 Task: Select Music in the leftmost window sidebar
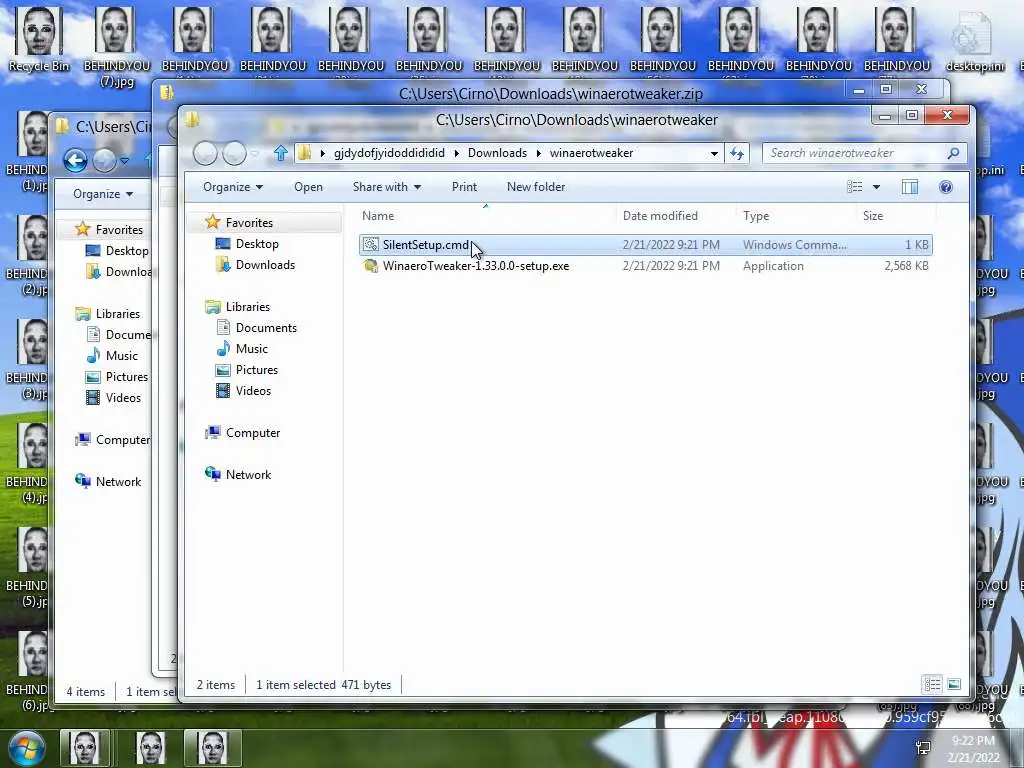coord(112,356)
